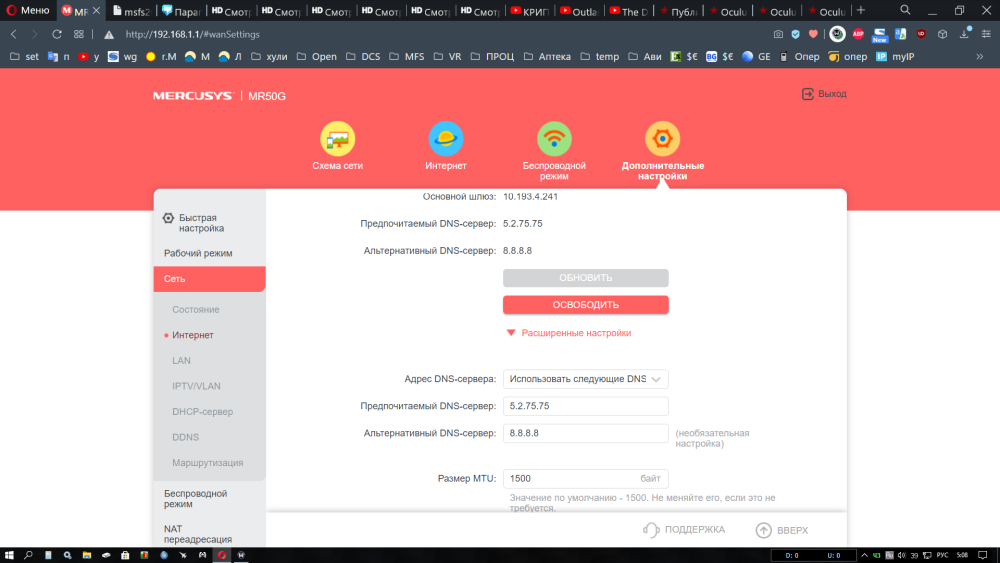This screenshot has height=563, width=1000.
Task: Open the Opera Меню menu
Action: point(27,10)
